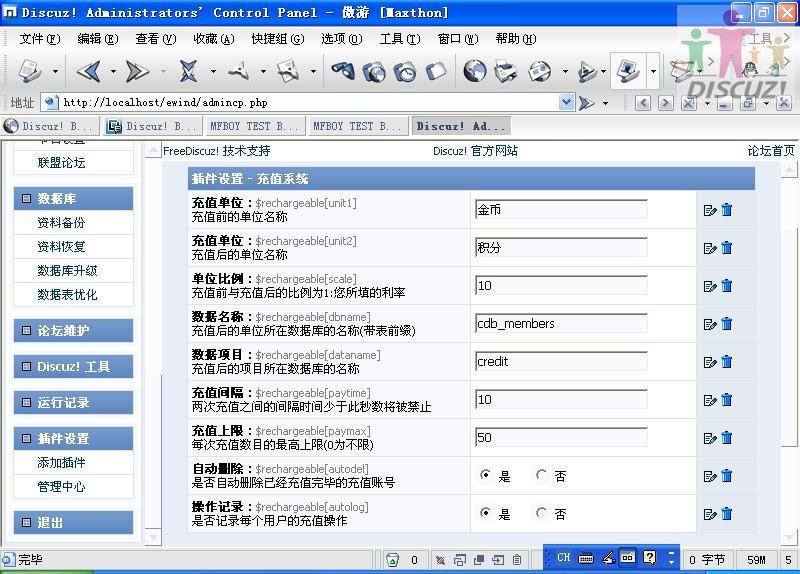Delete the paytime setting via trash icon

pyautogui.click(x=727, y=400)
